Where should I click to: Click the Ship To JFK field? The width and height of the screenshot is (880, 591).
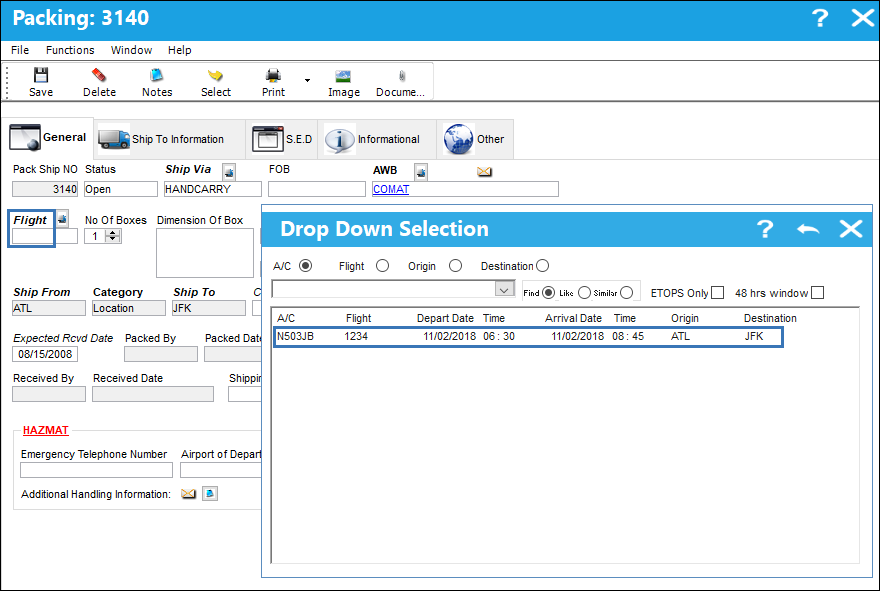(x=209, y=308)
